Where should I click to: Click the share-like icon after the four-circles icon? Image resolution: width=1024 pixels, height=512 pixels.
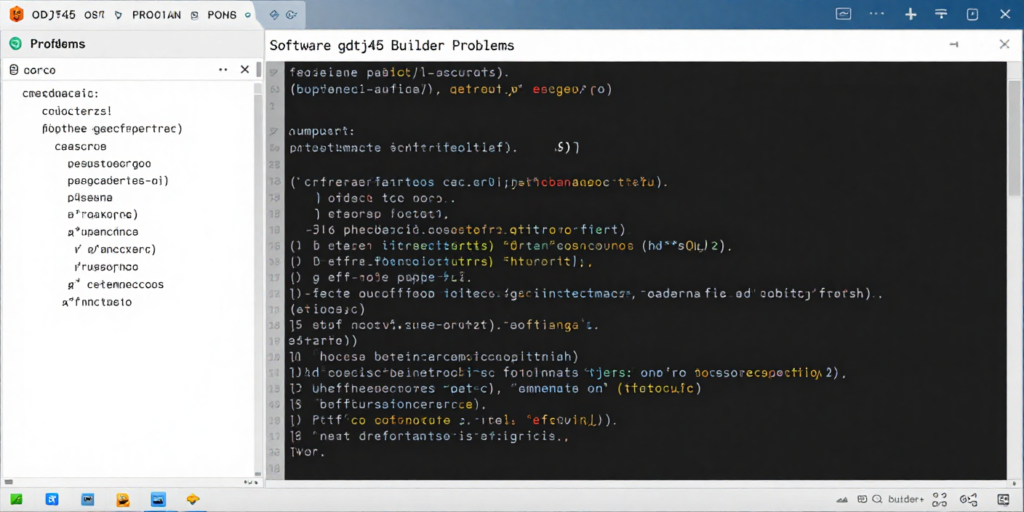click(x=970, y=500)
